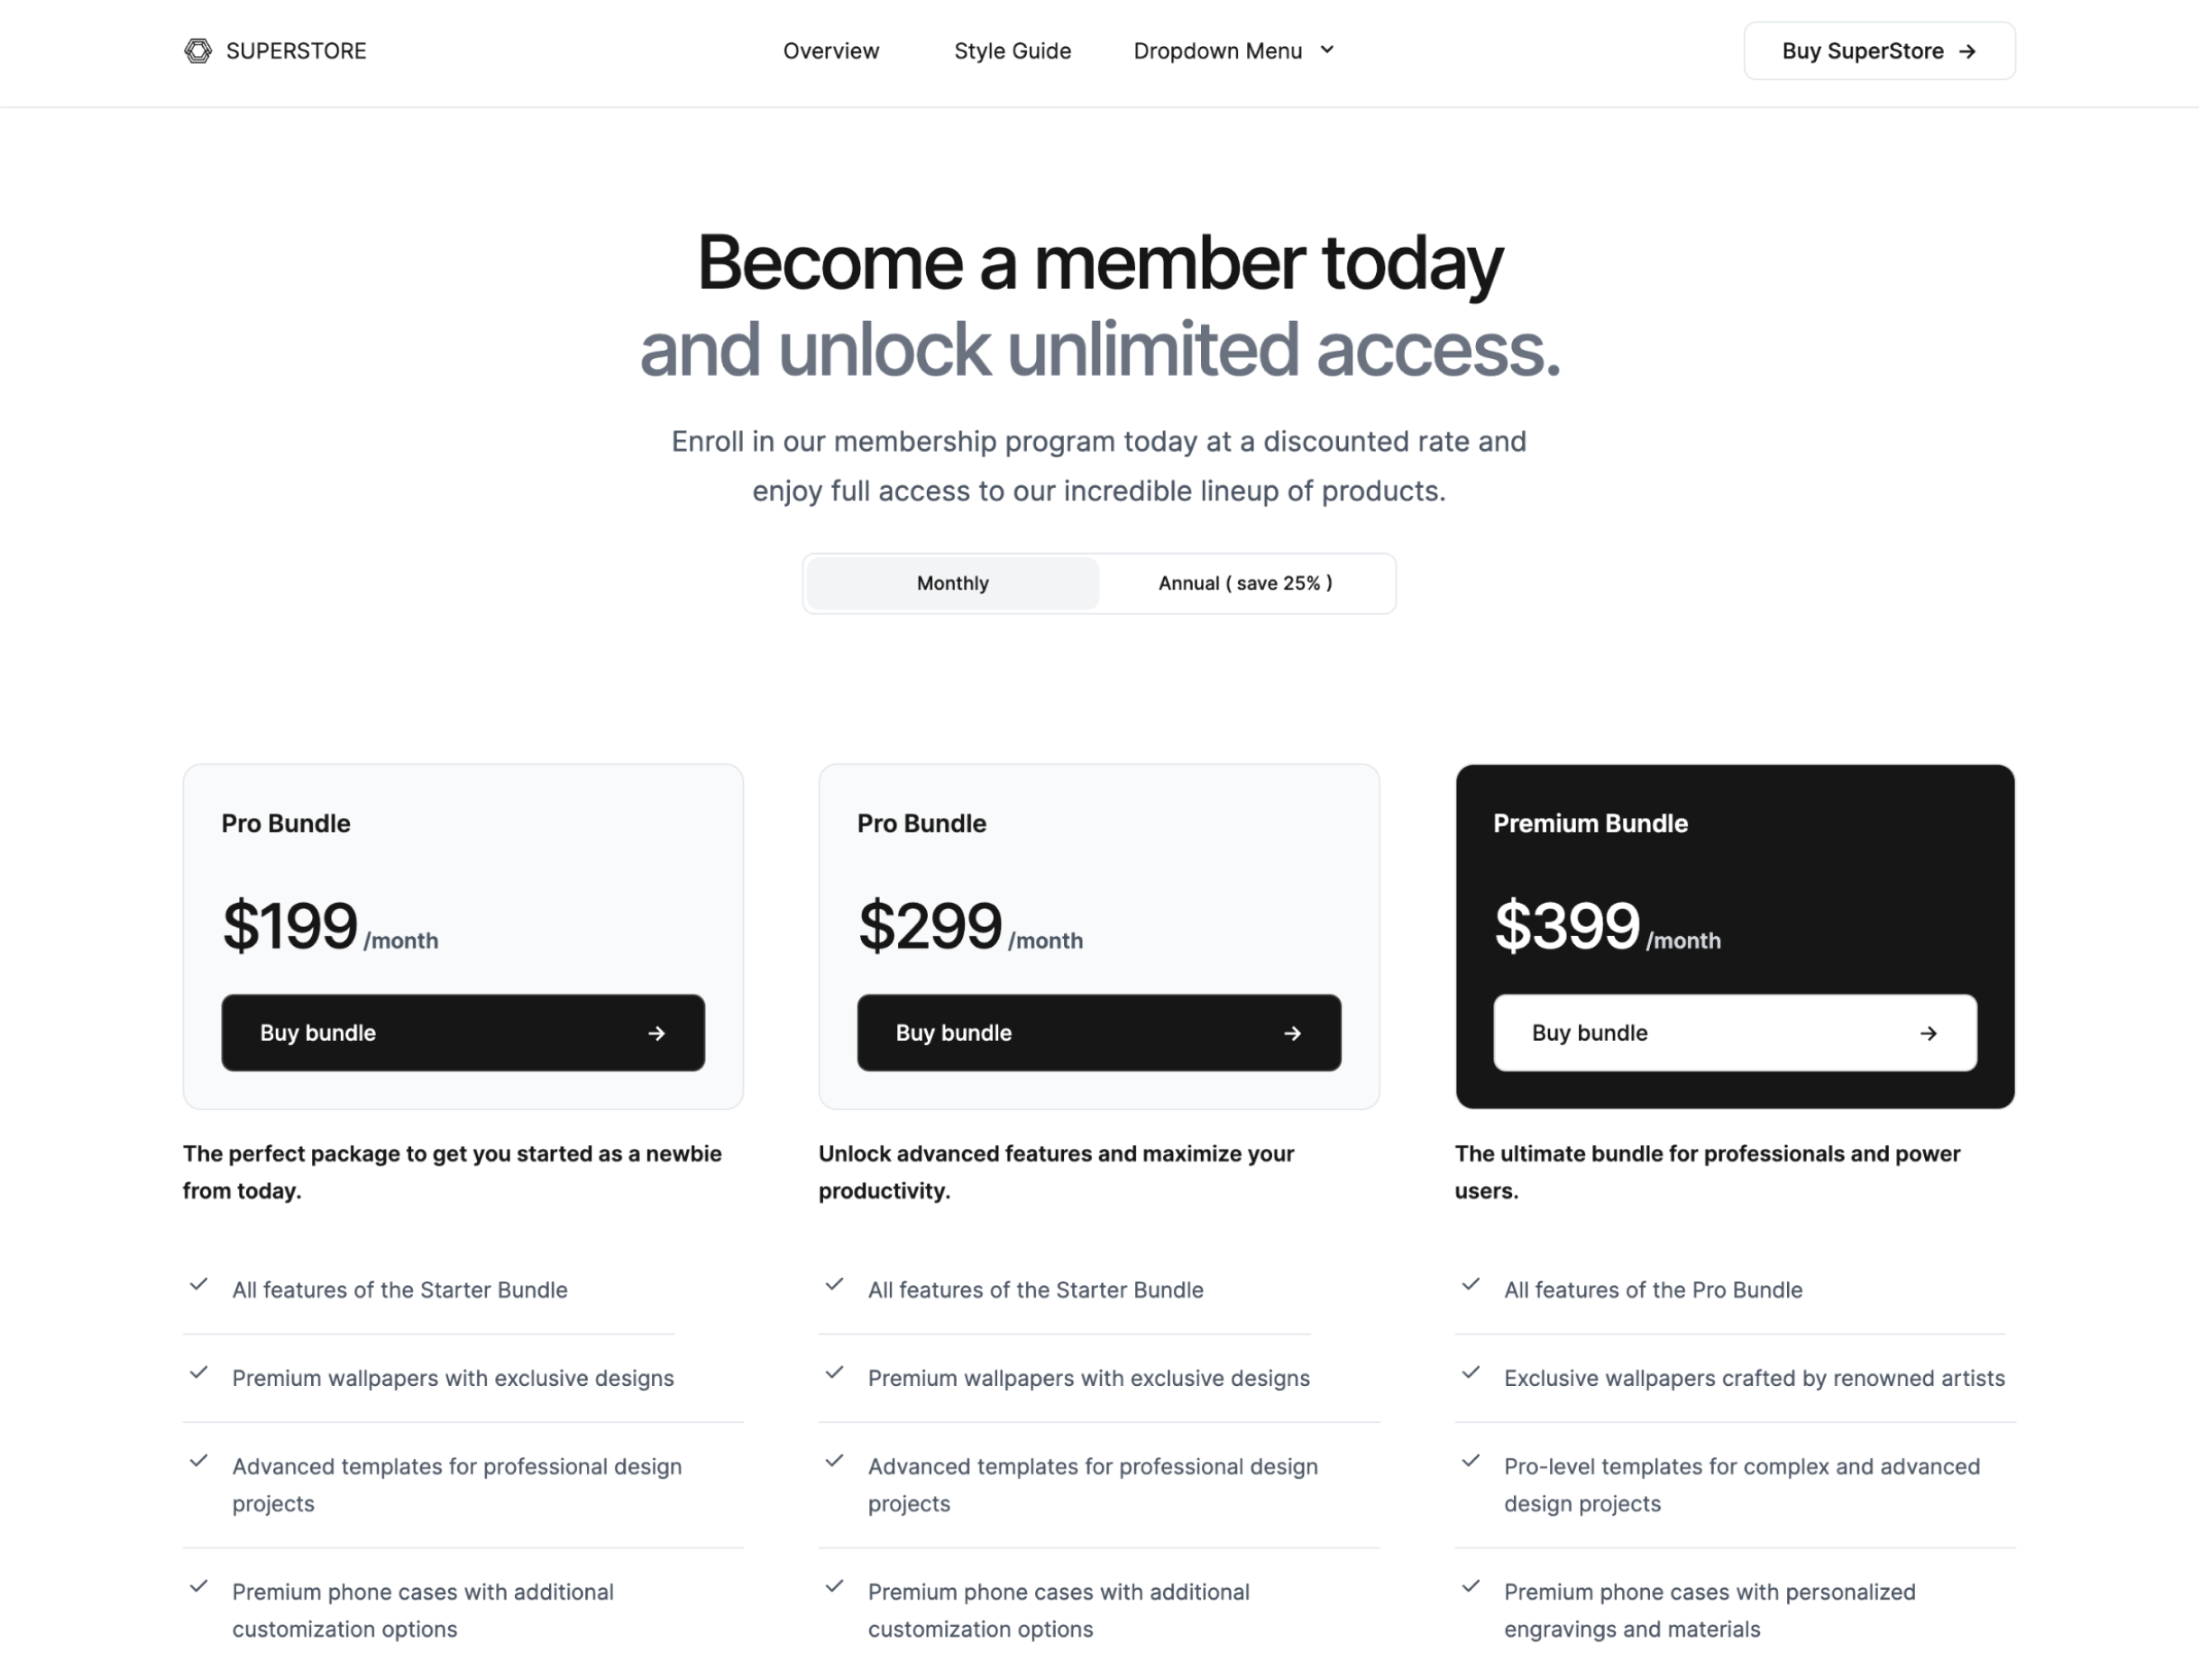
Task: Click the SuperStore hexagon logo icon
Action: pyautogui.click(x=198, y=51)
